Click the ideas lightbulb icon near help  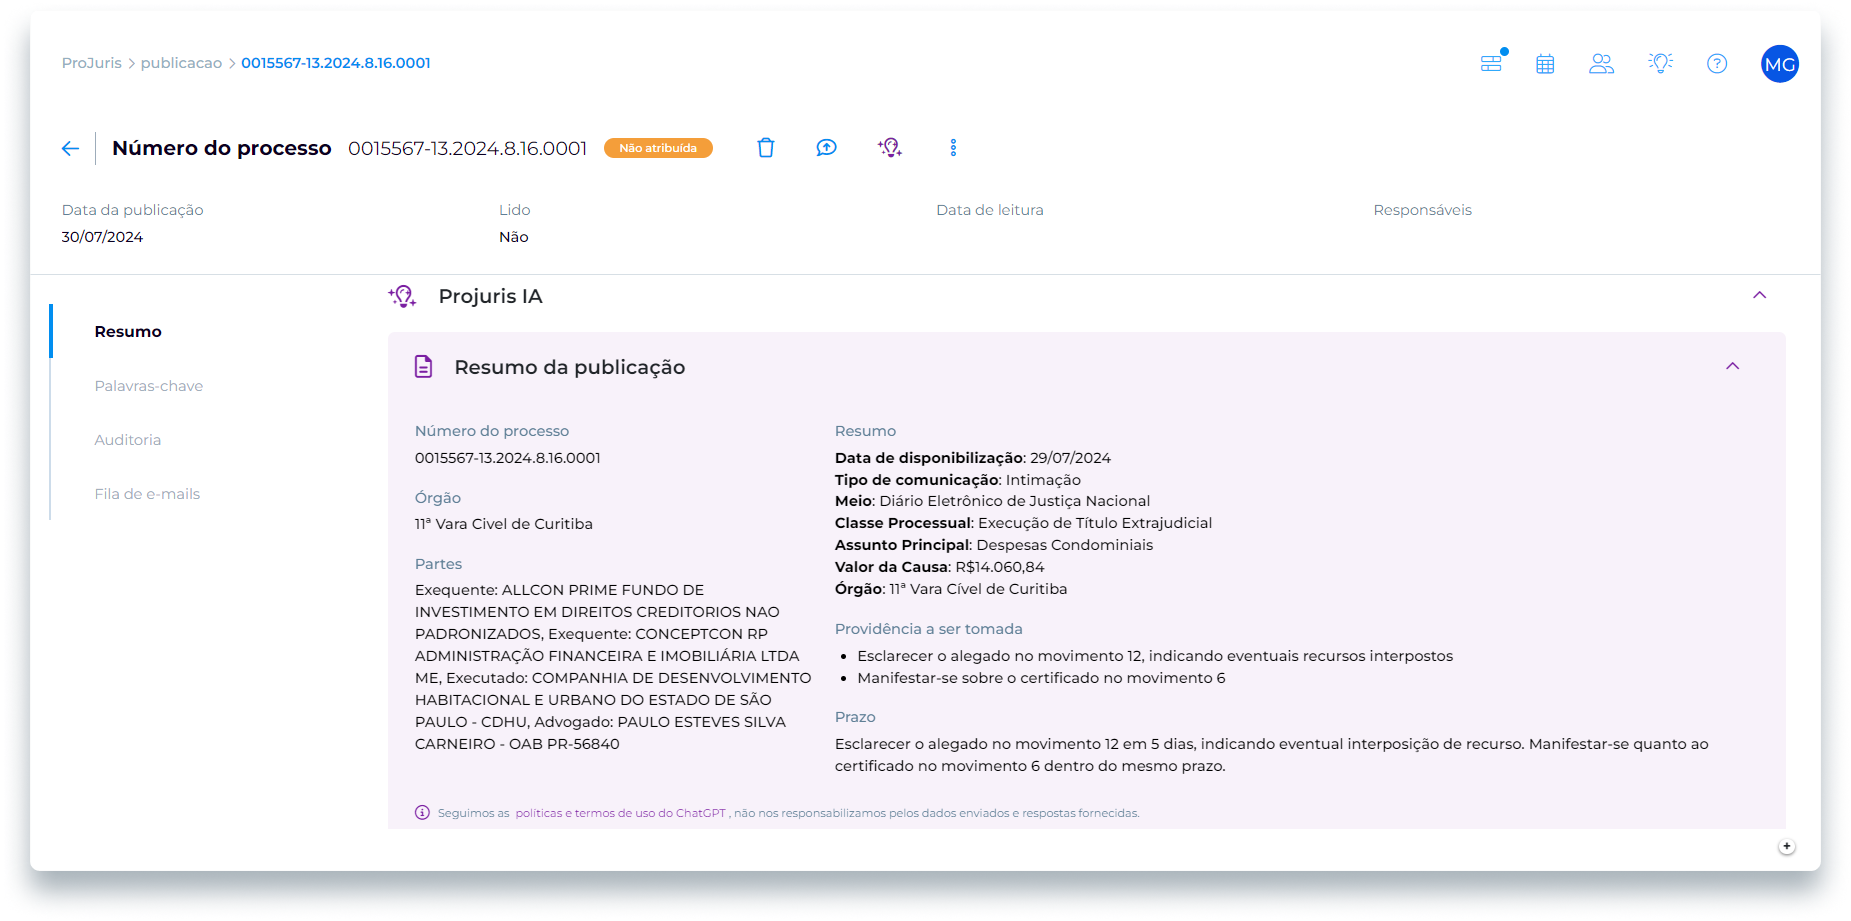click(1660, 63)
